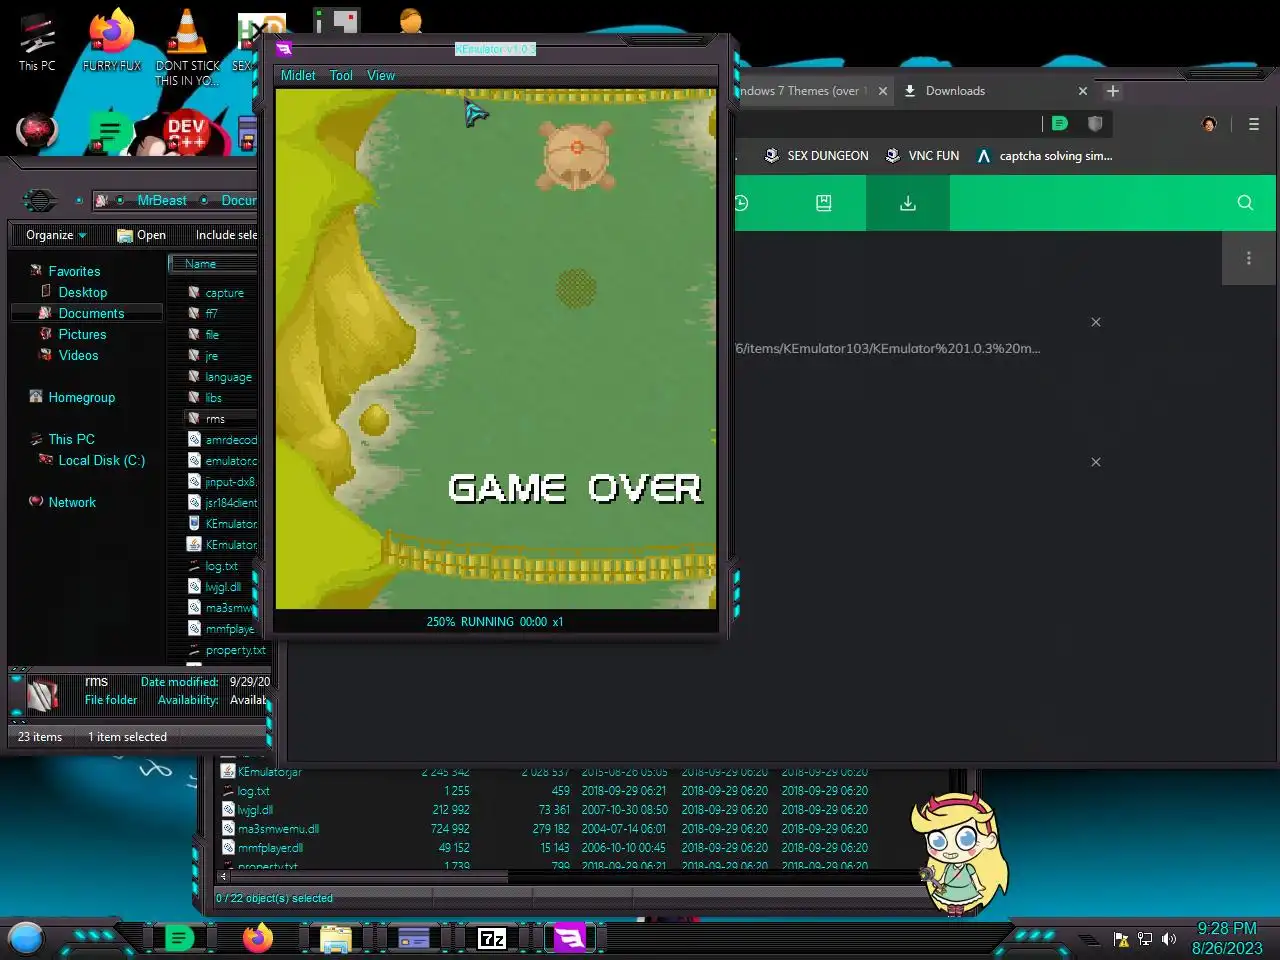Select Documents in the navigation pane
This screenshot has width=1280, height=960.
(91, 313)
